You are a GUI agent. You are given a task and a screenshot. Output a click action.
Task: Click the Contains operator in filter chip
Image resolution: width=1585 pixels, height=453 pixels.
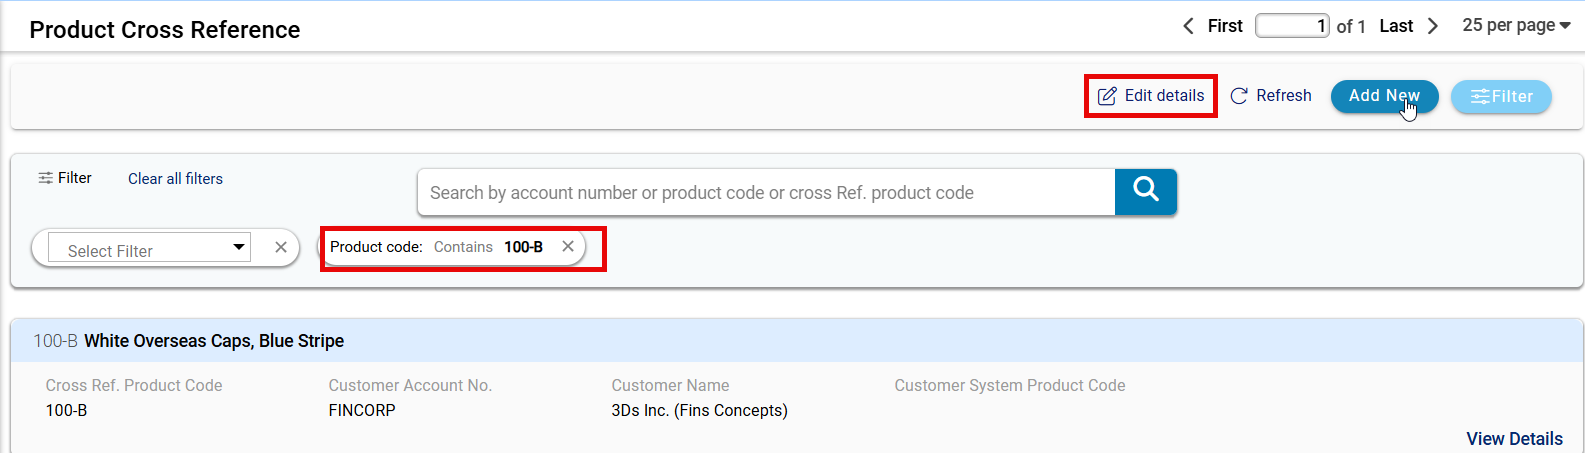tap(463, 247)
